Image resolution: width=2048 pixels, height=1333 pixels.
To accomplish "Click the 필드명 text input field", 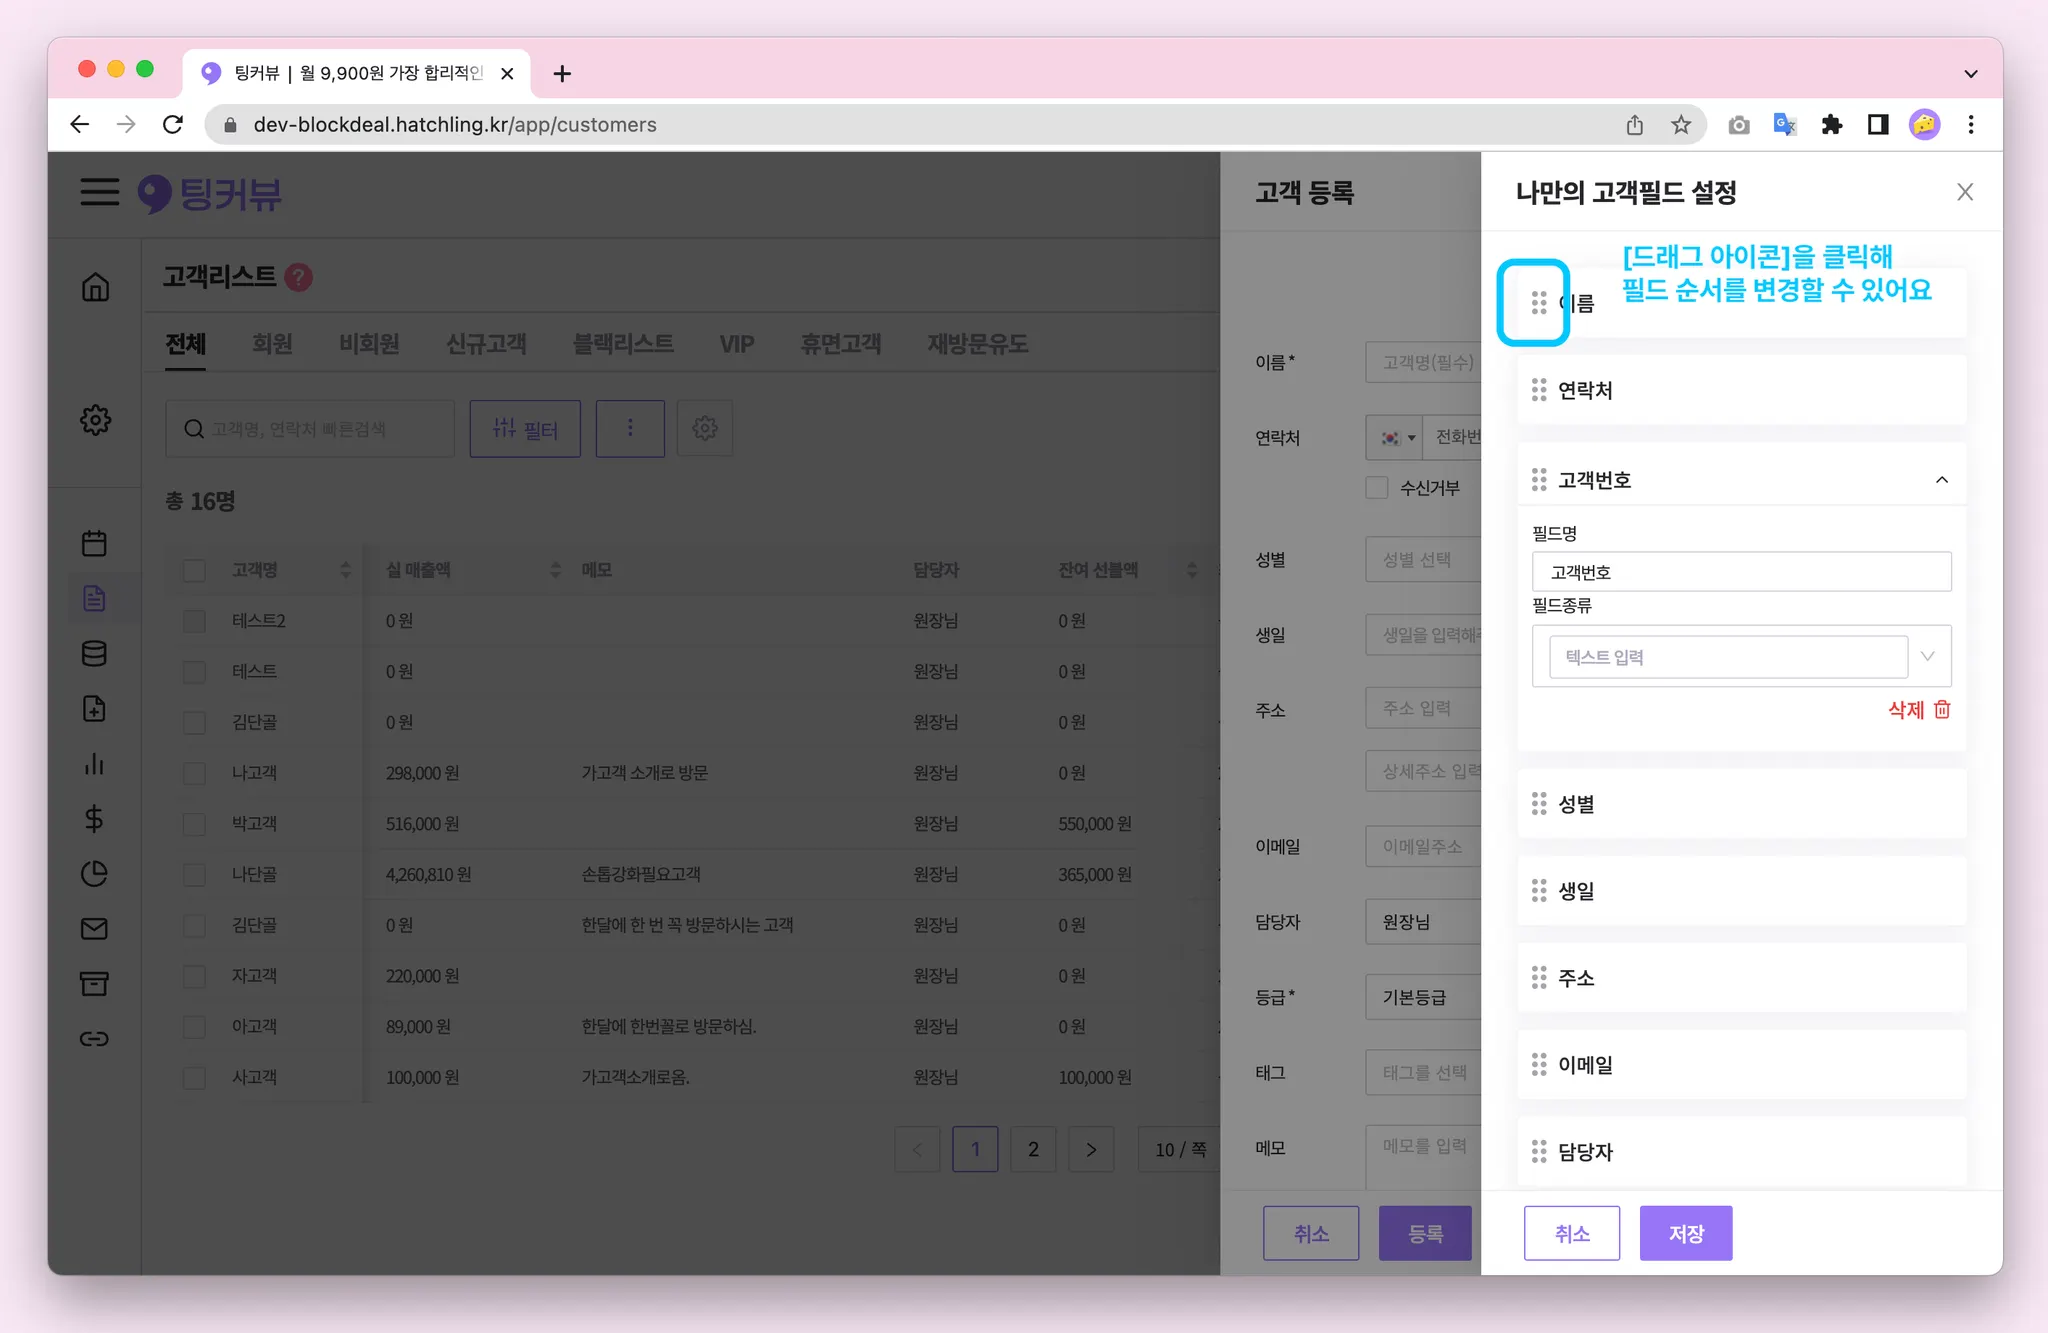I will [1741, 572].
